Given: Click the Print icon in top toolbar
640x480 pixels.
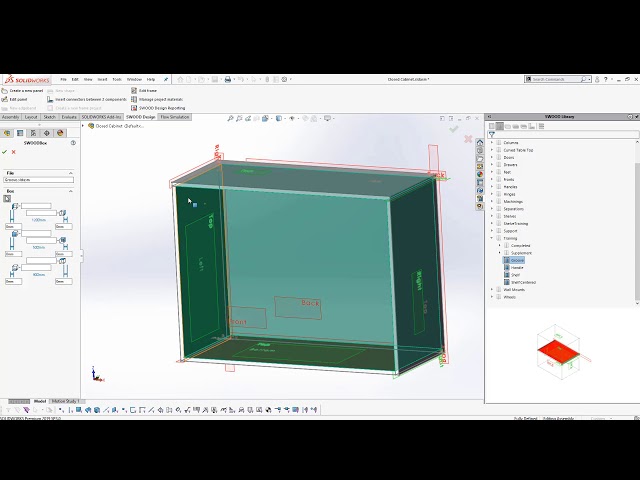Looking at the screenshot, I should tap(228, 80).
